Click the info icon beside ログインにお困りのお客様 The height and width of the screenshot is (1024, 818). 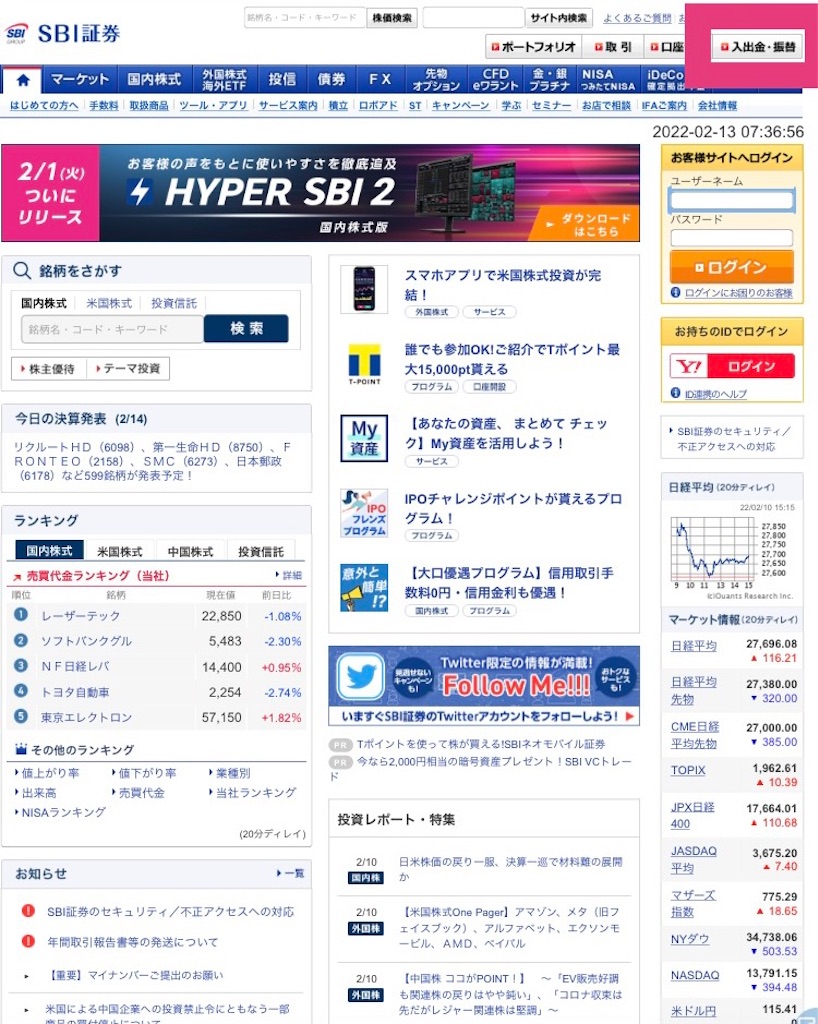tap(676, 293)
